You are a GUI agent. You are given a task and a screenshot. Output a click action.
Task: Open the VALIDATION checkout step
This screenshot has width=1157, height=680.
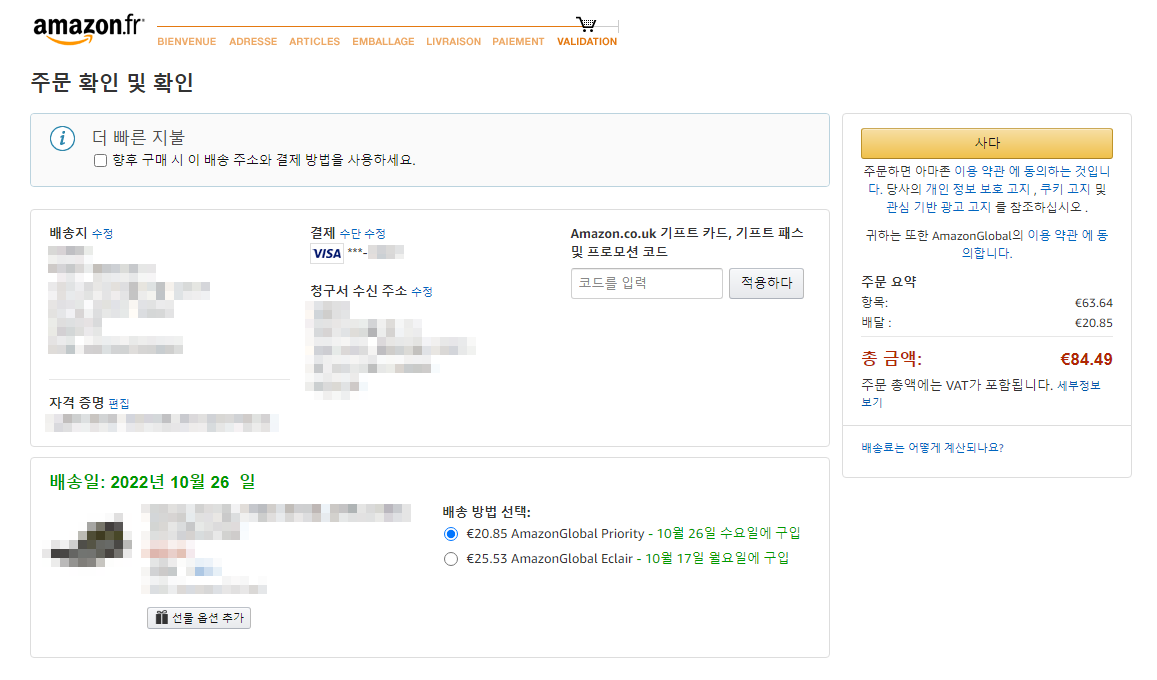[587, 42]
